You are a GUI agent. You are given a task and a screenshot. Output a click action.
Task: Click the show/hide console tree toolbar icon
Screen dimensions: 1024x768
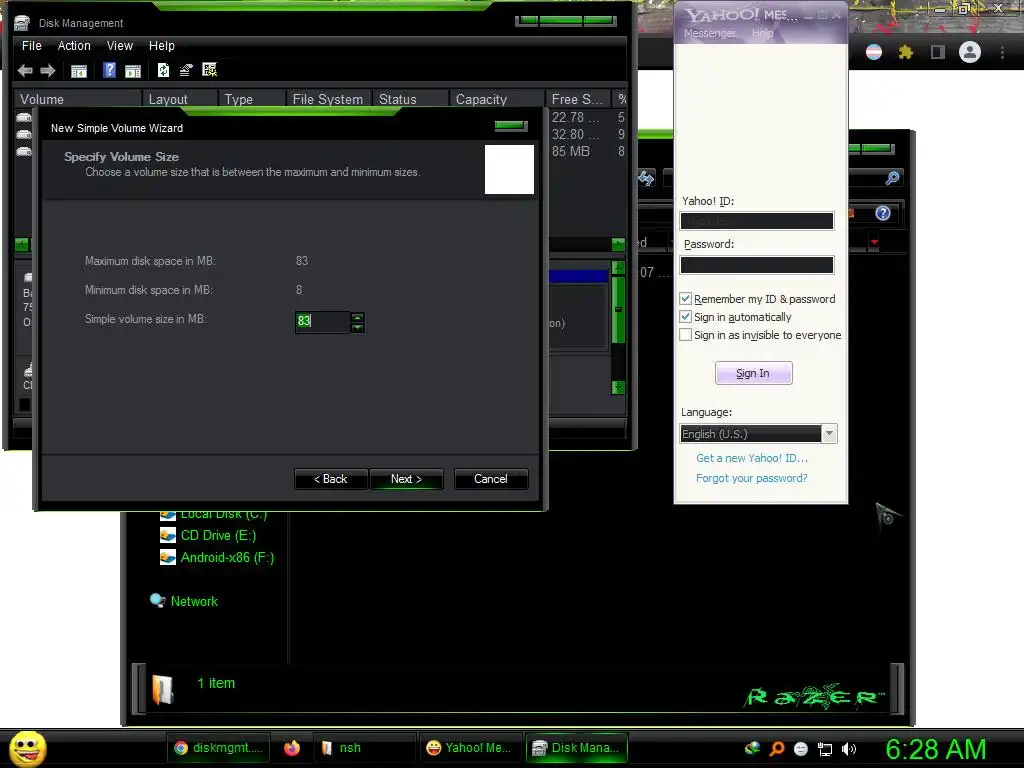(x=78, y=71)
